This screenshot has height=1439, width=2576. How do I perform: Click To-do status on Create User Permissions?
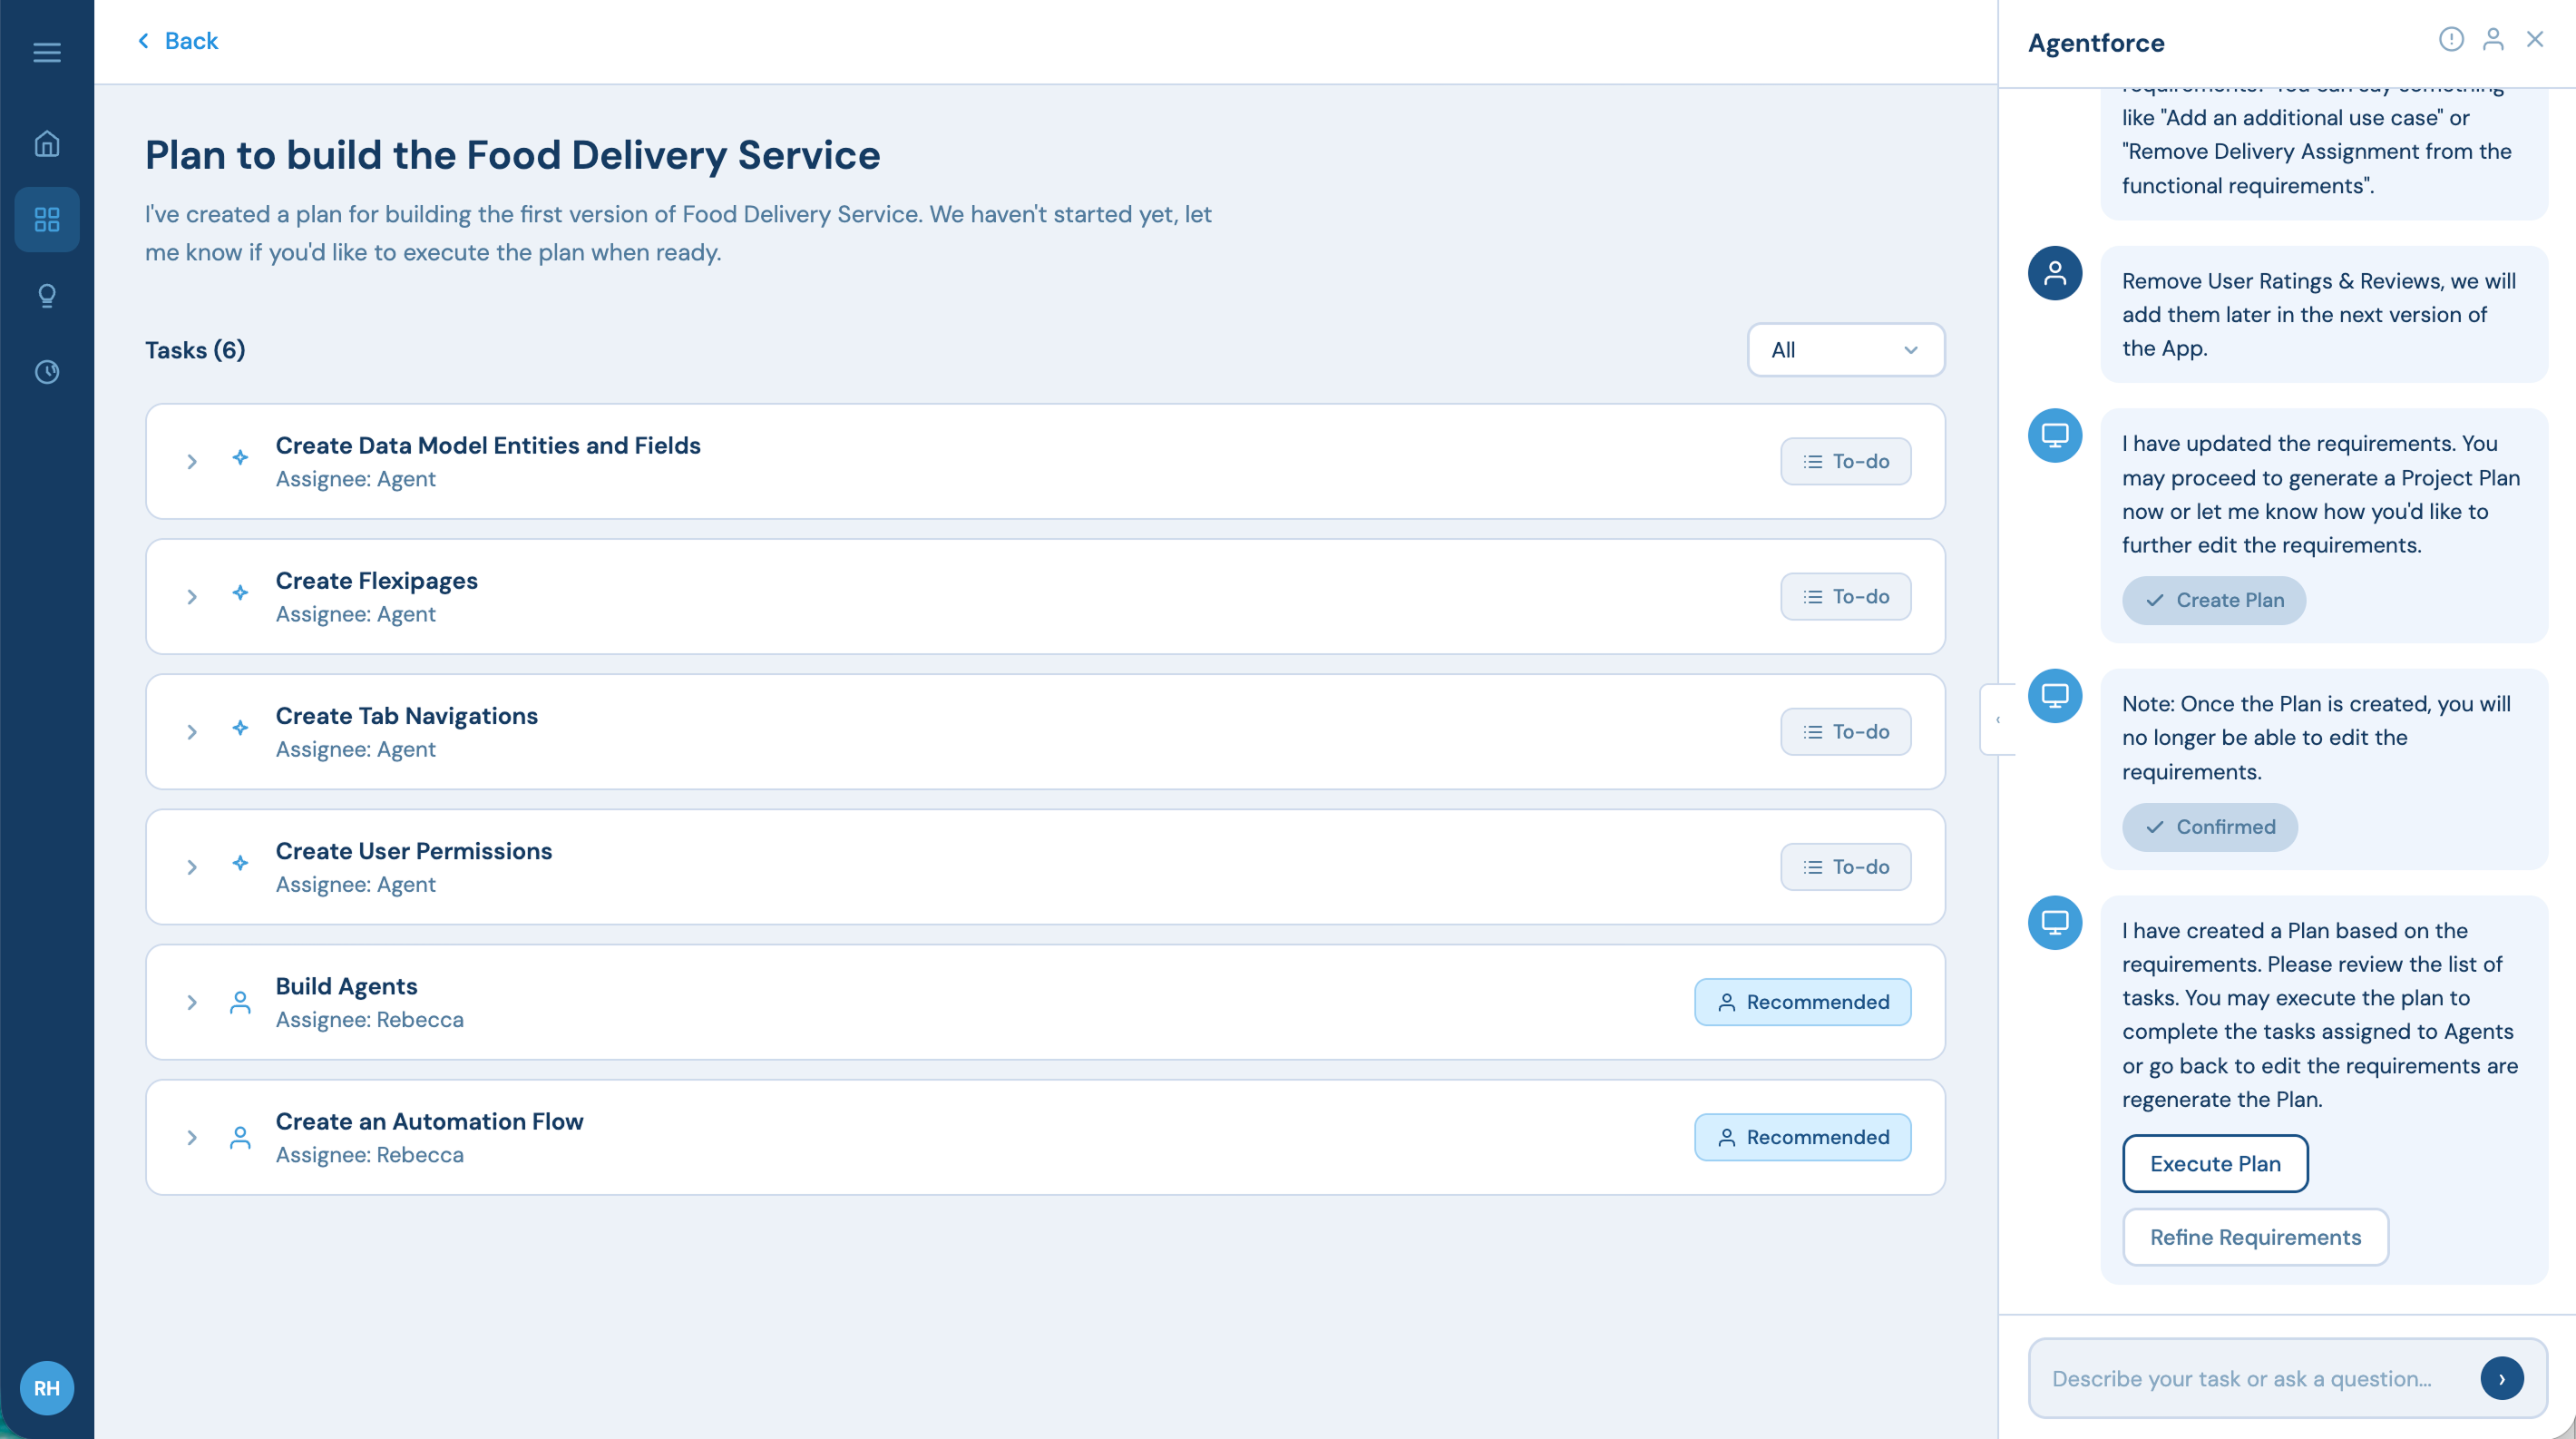pos(1846,866)
